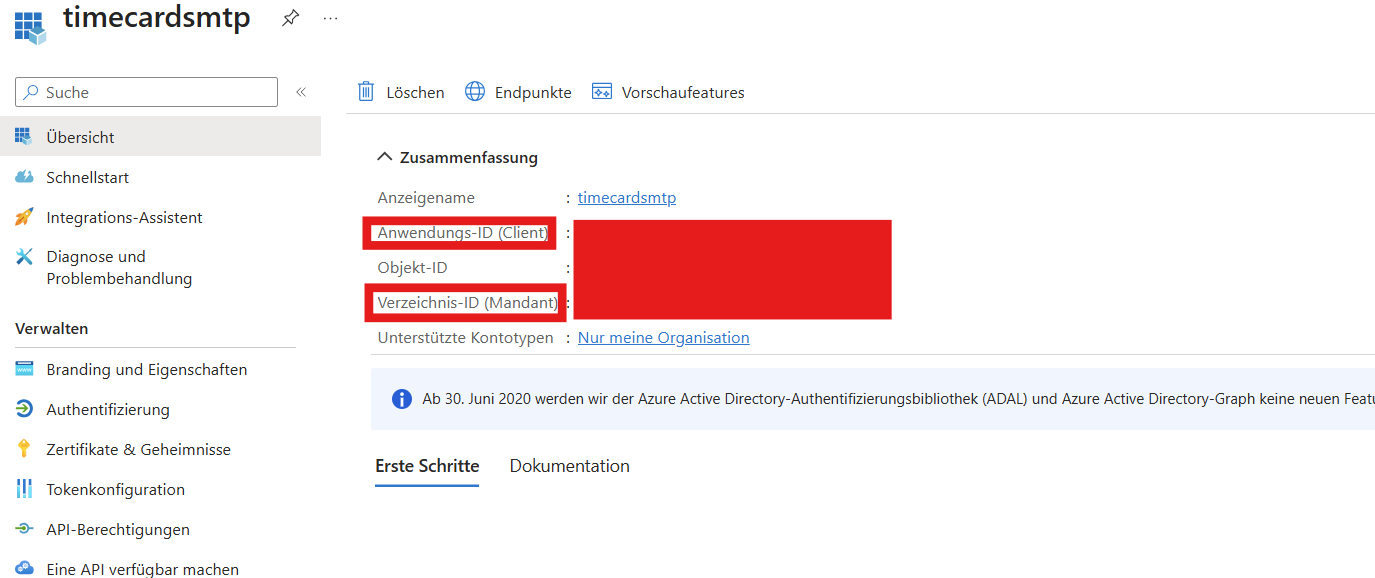Click the Endpunkte globe icon
Image resolution: width=1375 pixels, height=578 pixels.
pyautogui.click(x=475, y=92)
